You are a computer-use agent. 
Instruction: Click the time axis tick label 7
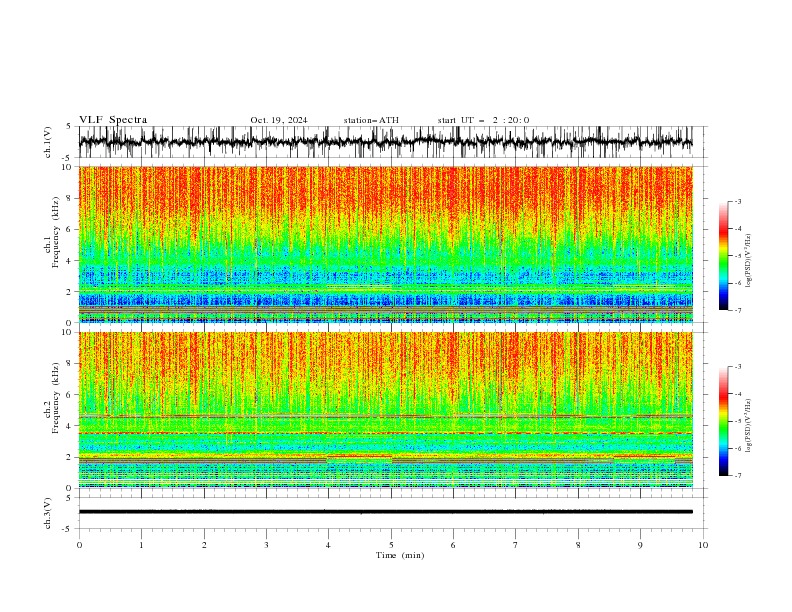pyautogui.click(x=515, y=545)
